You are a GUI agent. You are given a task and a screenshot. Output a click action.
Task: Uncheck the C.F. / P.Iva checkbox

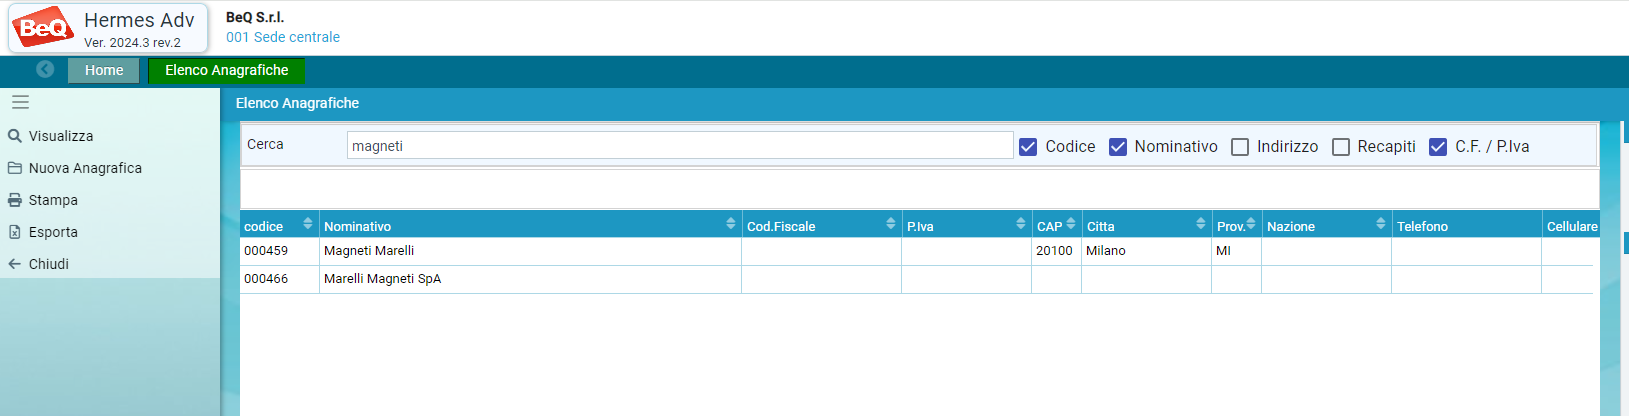[x=1438, y=147]
